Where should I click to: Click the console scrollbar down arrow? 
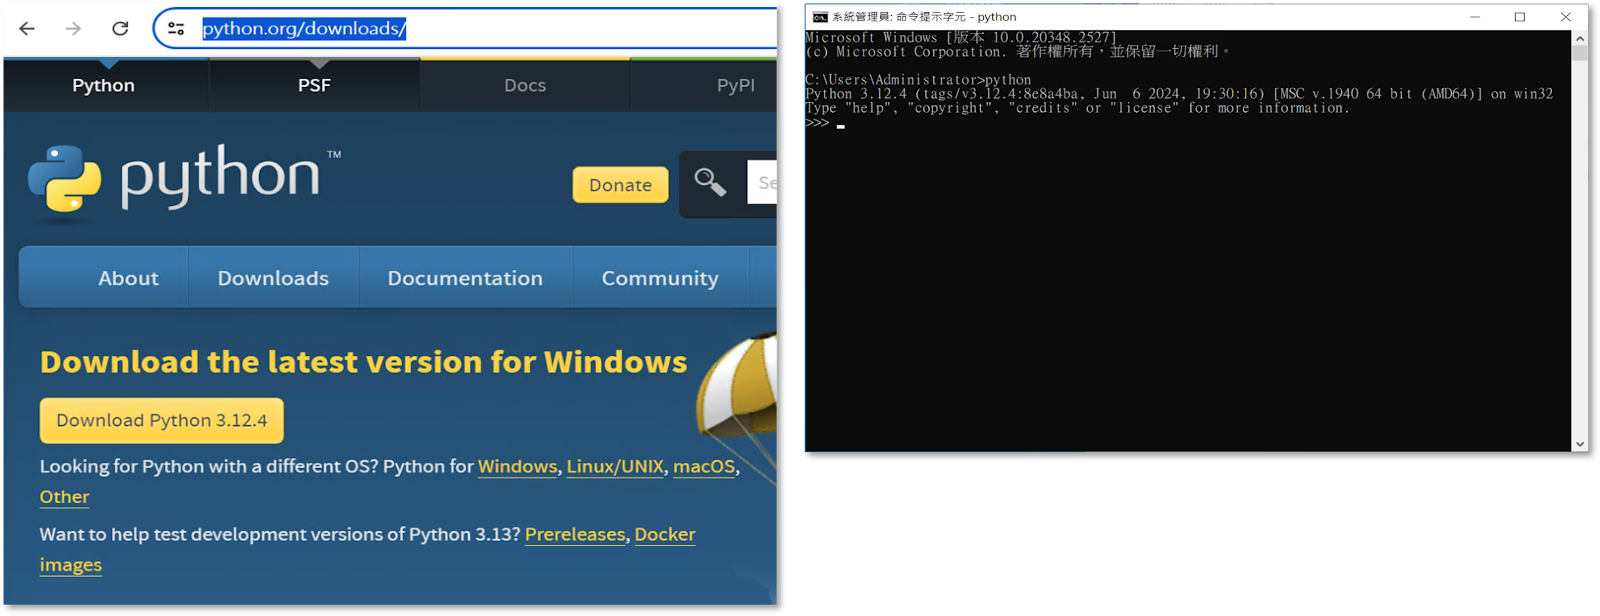1580,444
